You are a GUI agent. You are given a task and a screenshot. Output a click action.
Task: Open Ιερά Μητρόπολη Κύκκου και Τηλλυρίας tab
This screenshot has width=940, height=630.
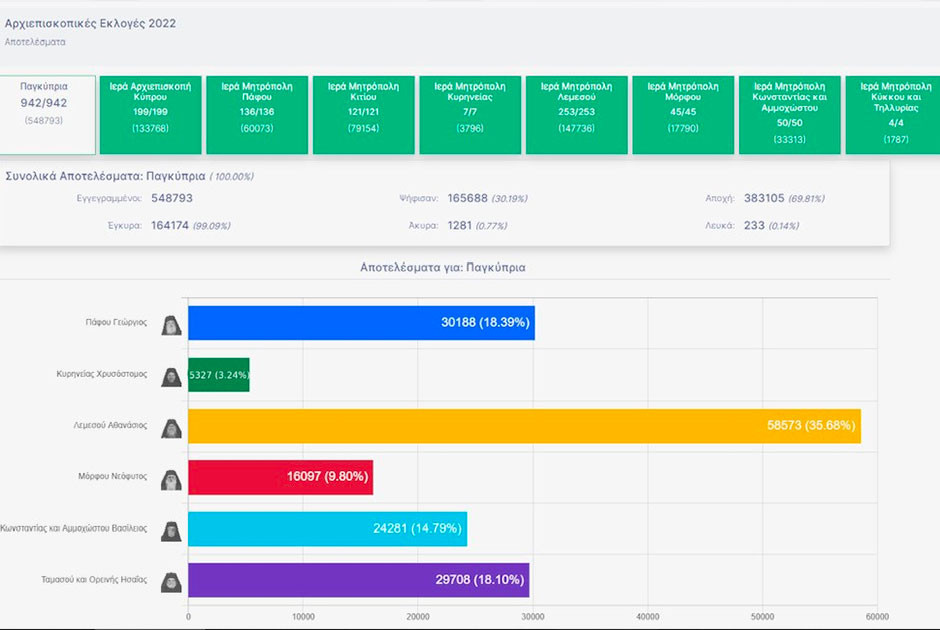pyautogui.click(x=893, y=114)
